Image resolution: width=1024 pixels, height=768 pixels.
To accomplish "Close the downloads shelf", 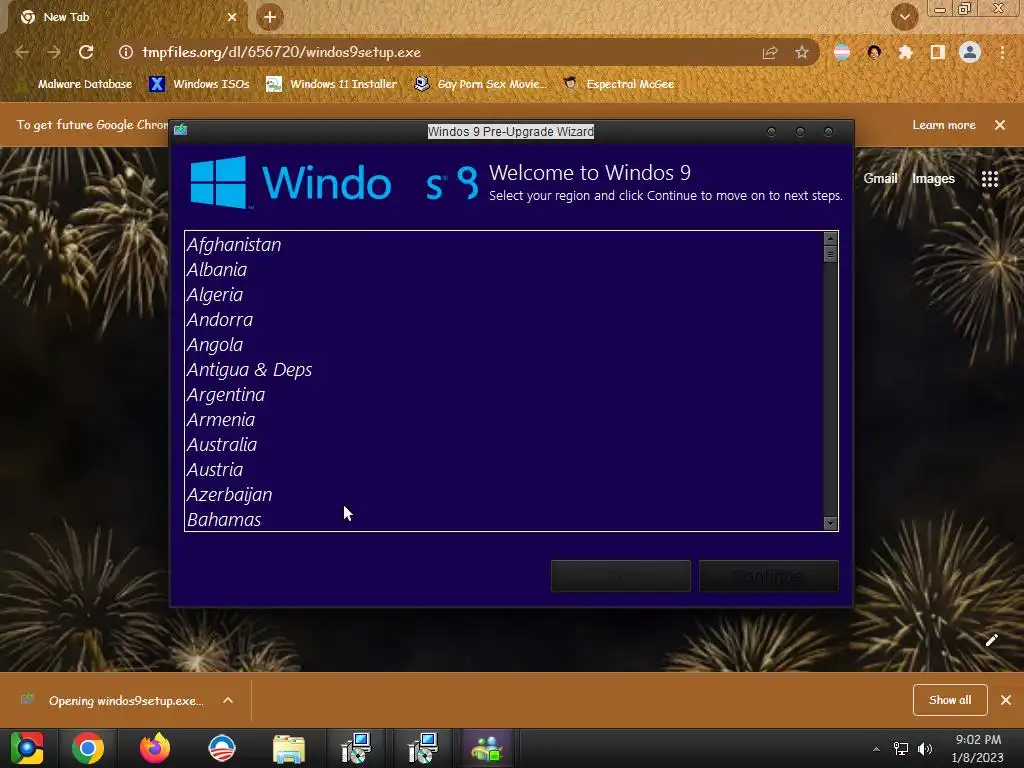I will 1006,700.
